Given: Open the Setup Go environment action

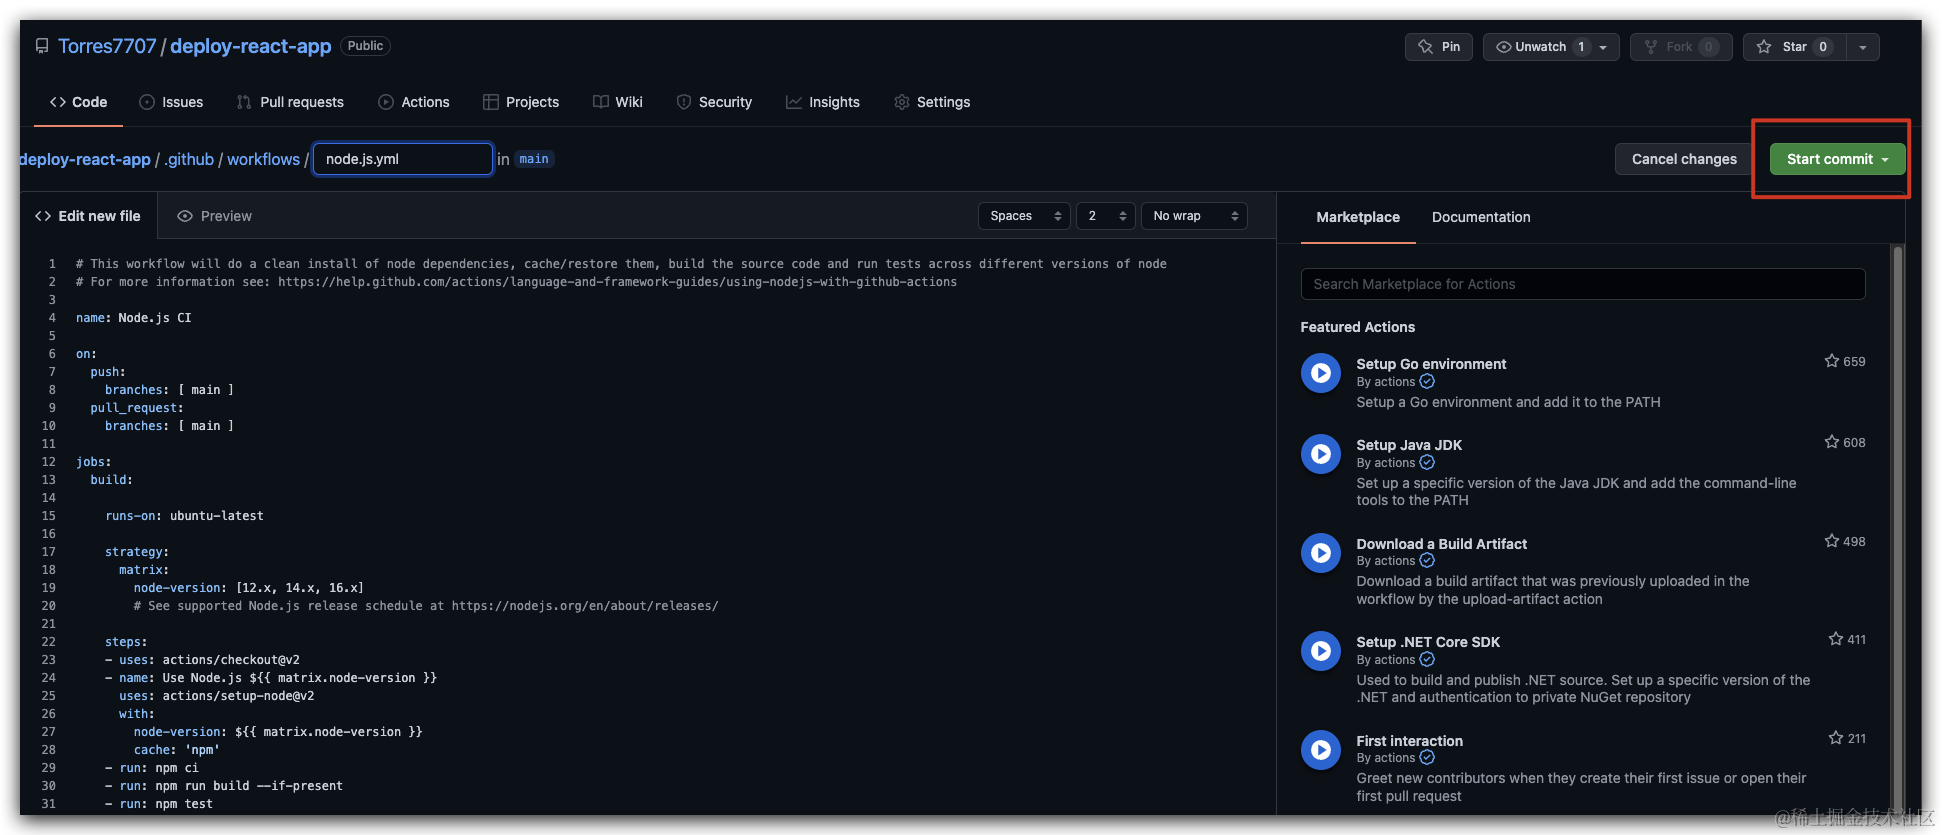Looking at the screenshot, I should click(x=1431, y=364).
